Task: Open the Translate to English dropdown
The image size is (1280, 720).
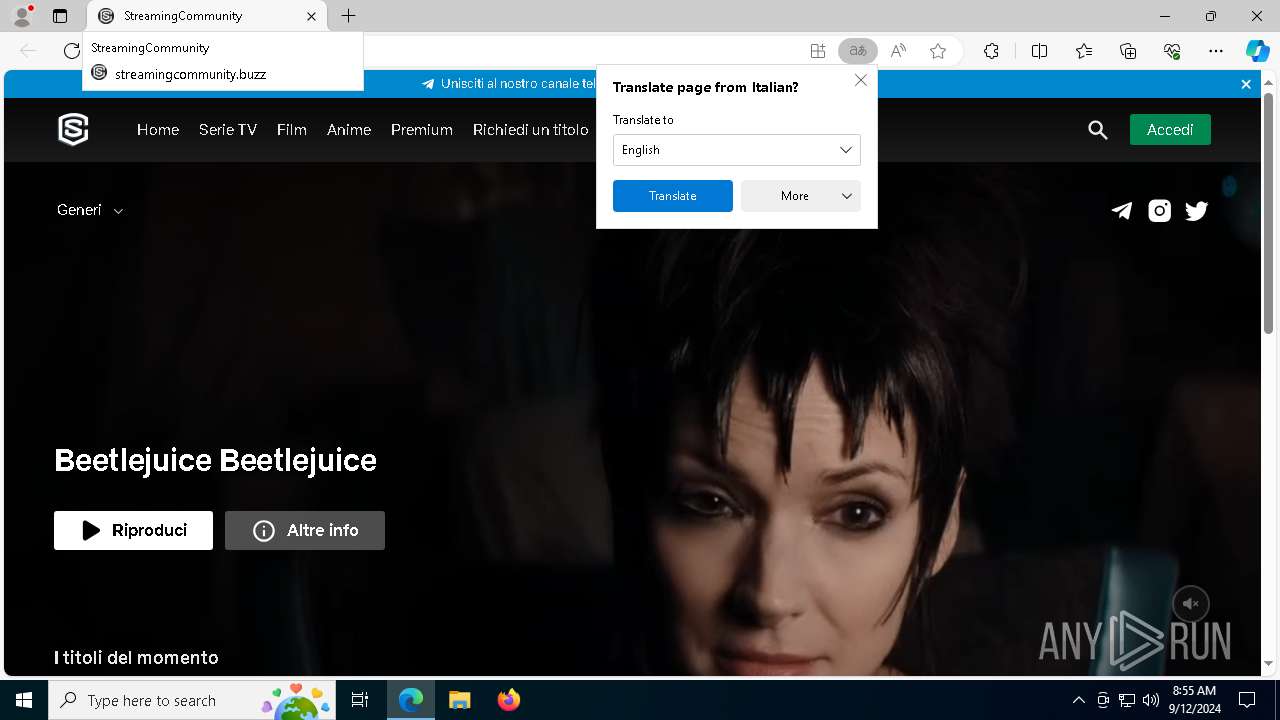Action: [737, 150]
